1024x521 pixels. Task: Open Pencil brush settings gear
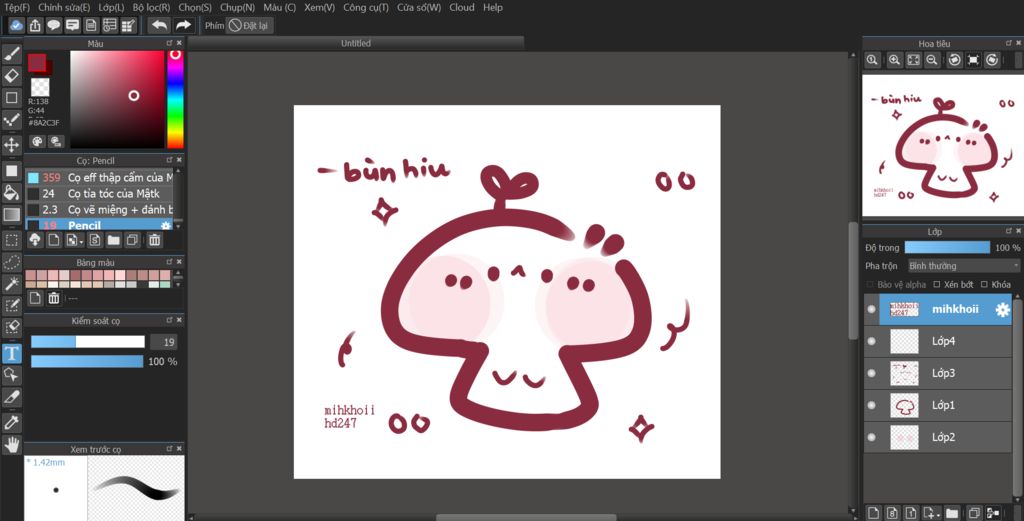(165, 226)
